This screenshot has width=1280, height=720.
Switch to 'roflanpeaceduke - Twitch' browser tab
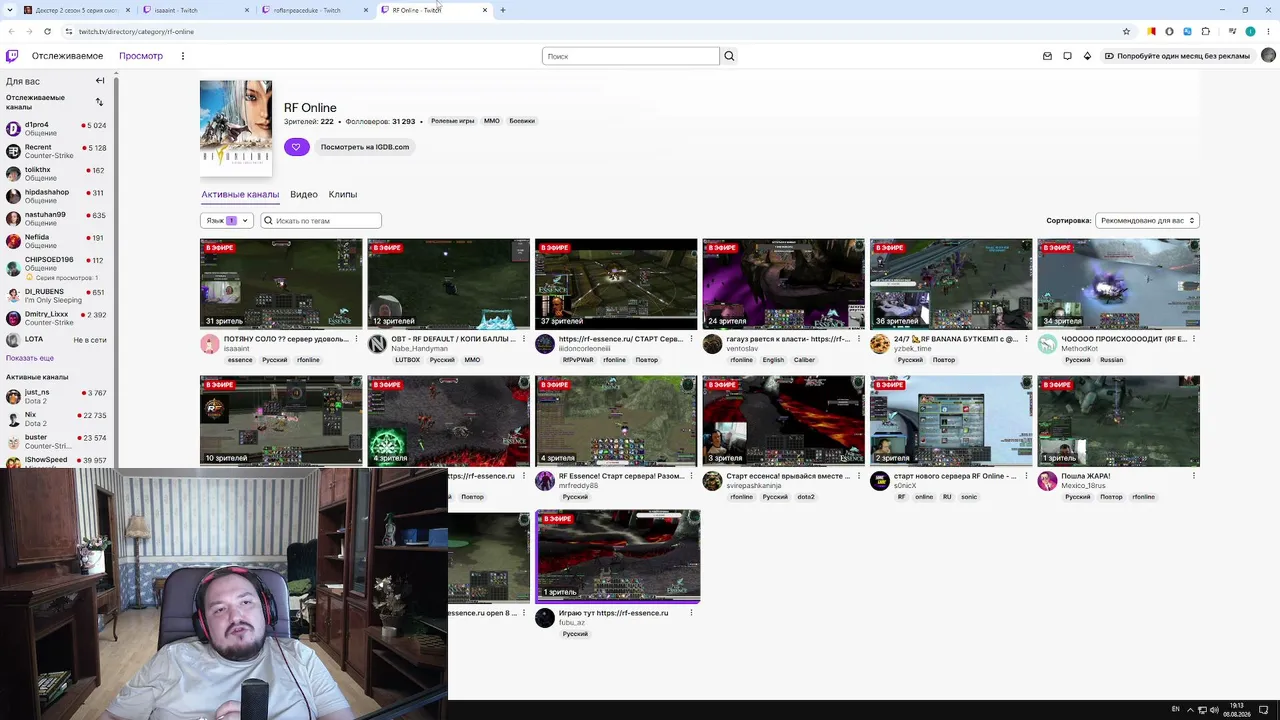(x=315, y=10)
